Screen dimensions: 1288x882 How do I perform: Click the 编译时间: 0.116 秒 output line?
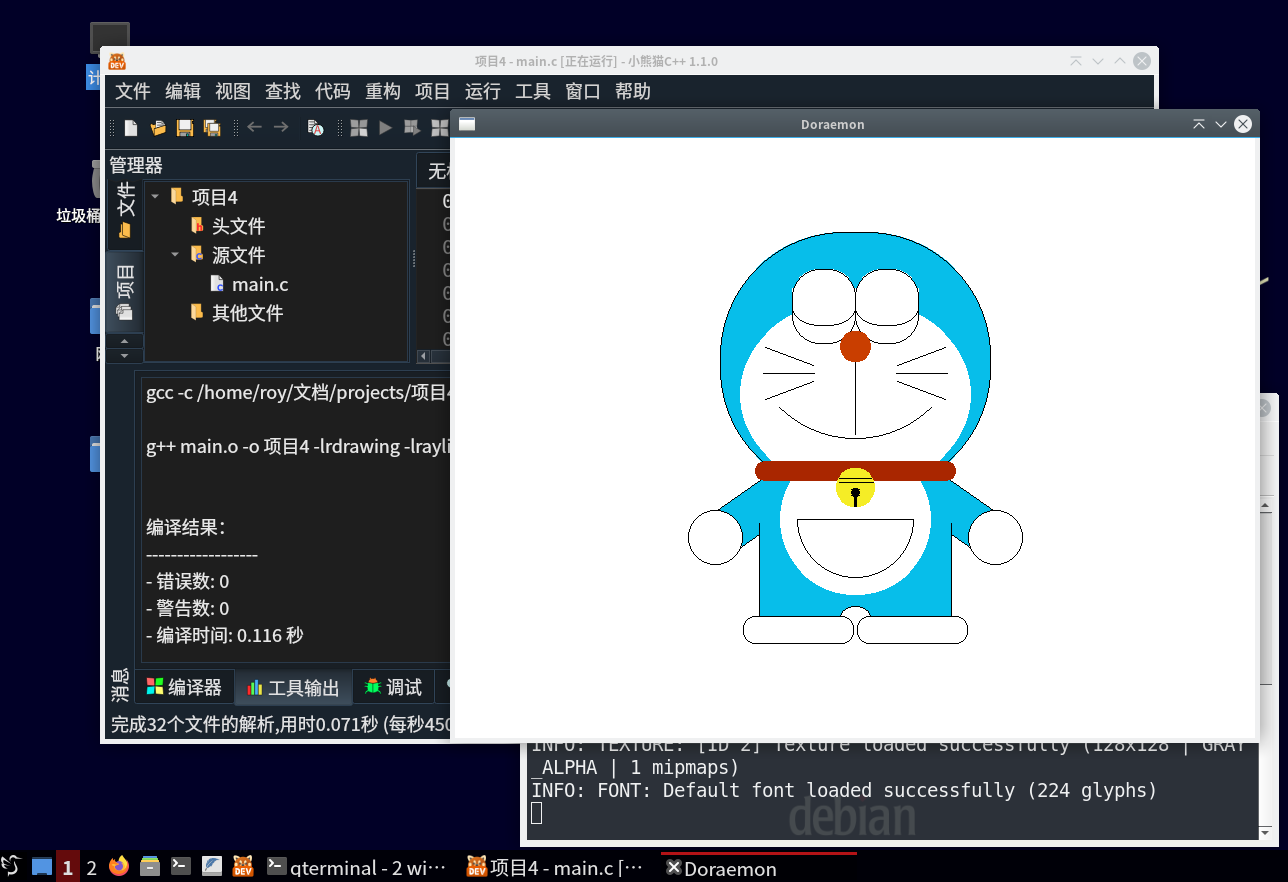click(x=225, y=635)
